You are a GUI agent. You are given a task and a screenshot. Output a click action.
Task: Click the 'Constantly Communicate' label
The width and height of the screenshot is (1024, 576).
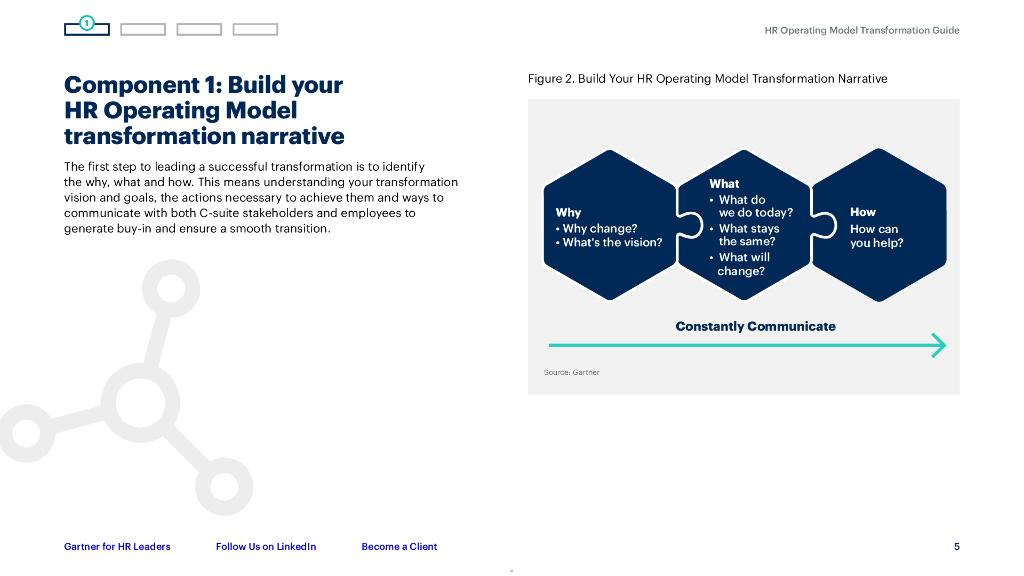[x=756, y=327]
